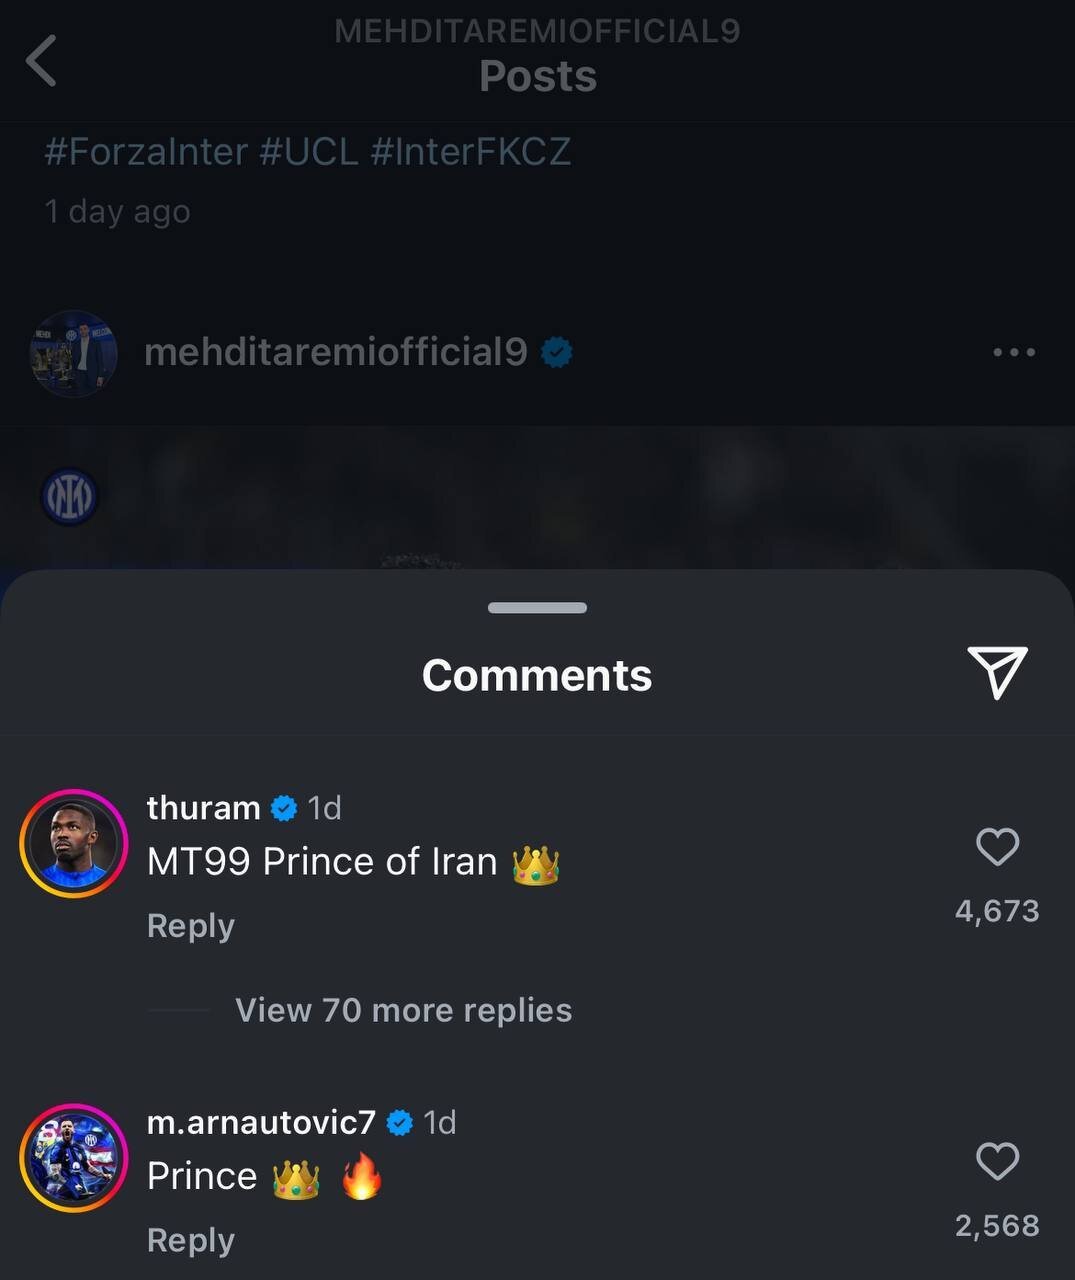1075x1280 pixels.
Task: Reply to thuram's comment
Action: point(190,926)
